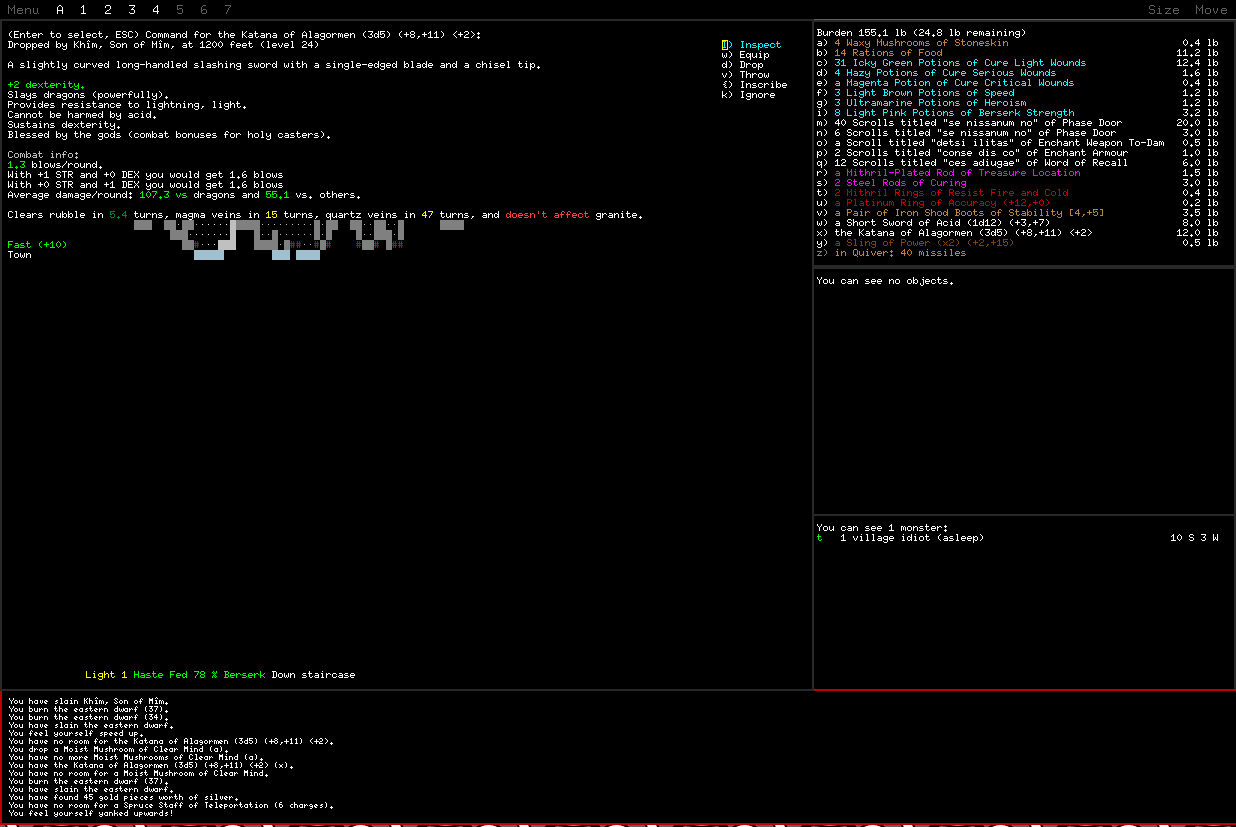Click the Move control in top bar
Viewport: 1236px width, 827px height.
point(1211,10)
